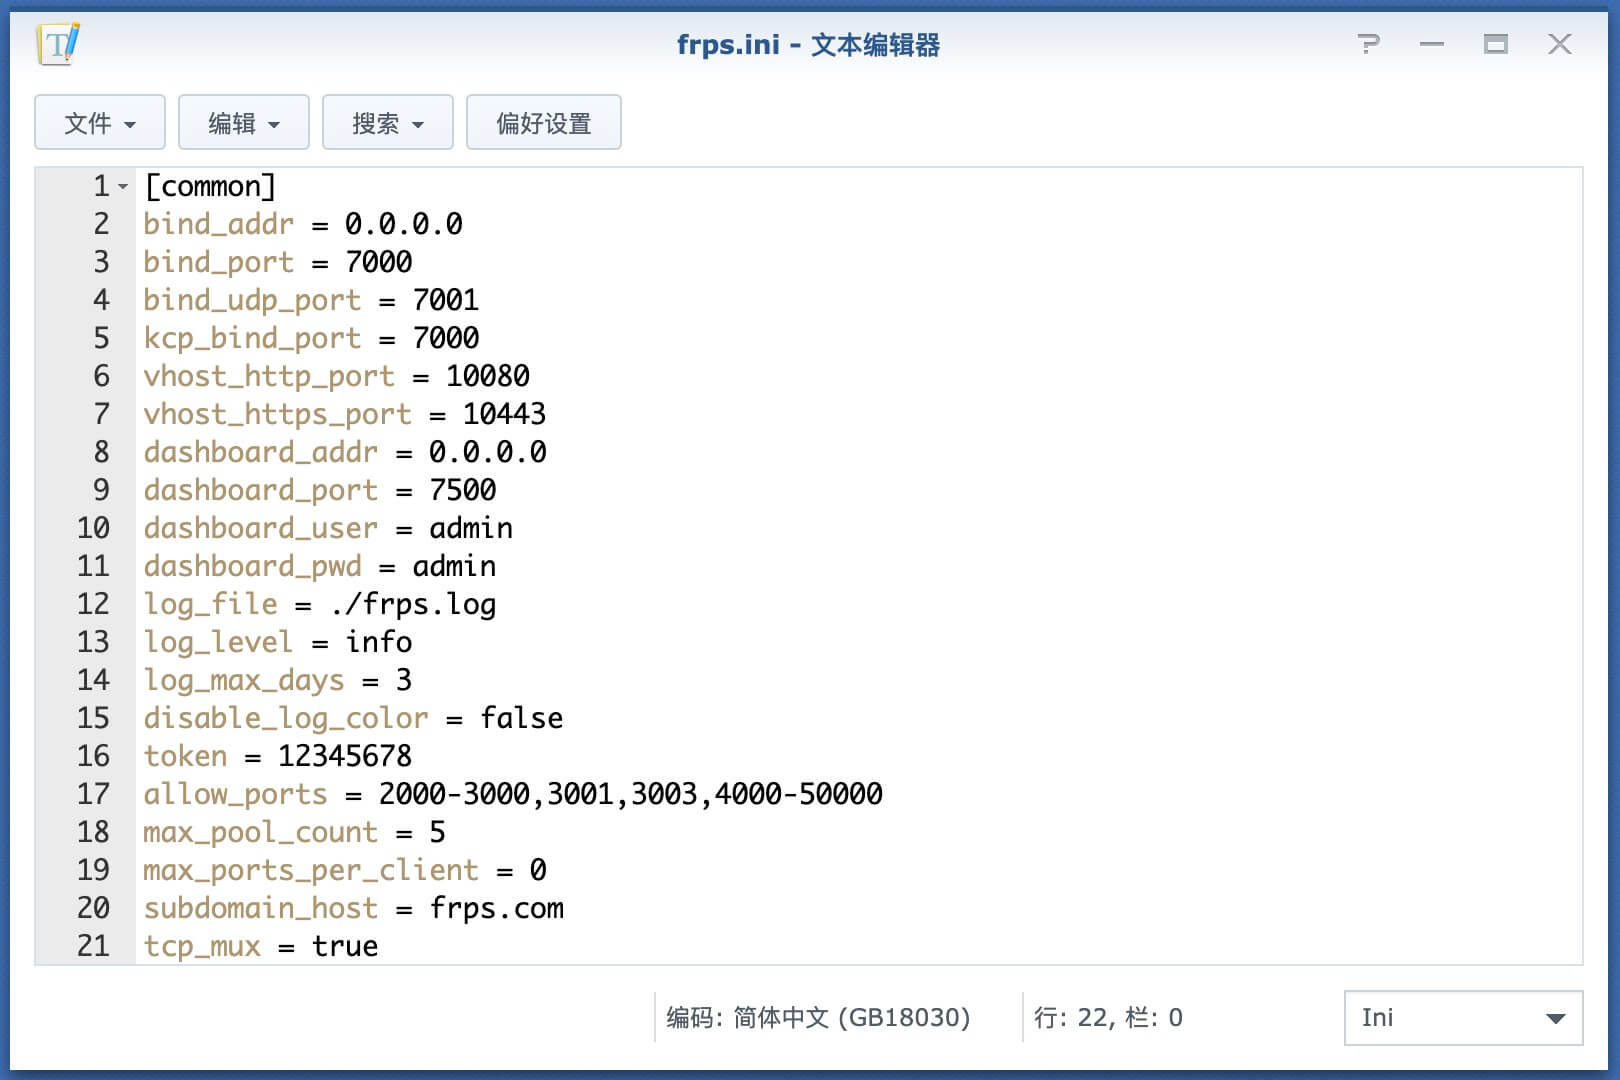Select line number 10 in gutter
1620x1080 pixels.
point(94,528)
